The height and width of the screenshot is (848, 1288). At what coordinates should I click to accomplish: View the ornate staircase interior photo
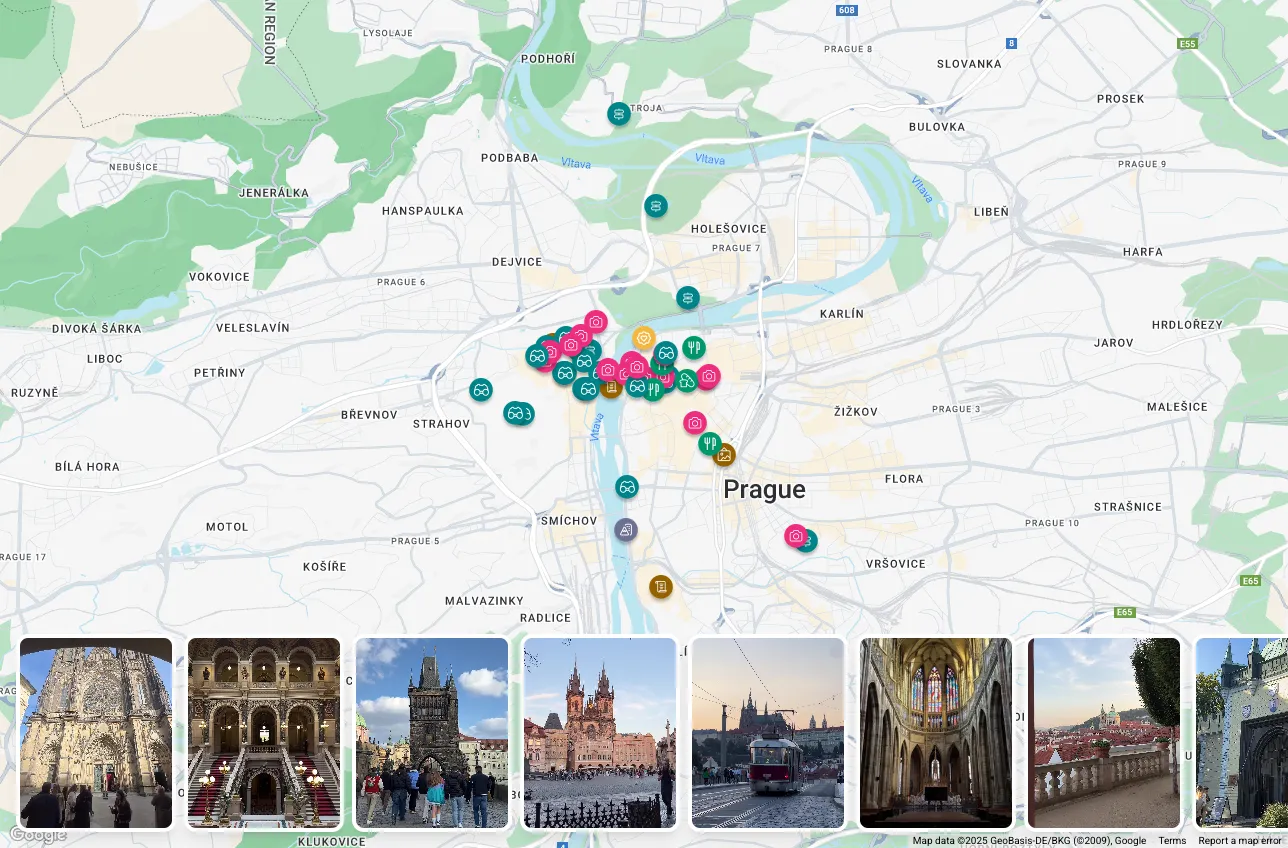tap(264, 733)
